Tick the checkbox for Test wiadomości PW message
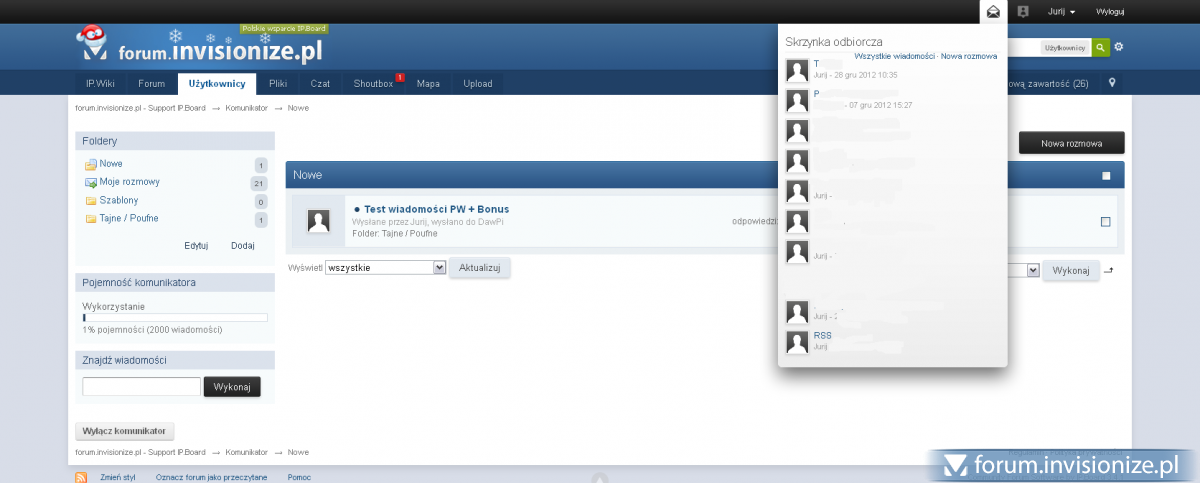This screenshot has height=483, width=1200. 1105,222
